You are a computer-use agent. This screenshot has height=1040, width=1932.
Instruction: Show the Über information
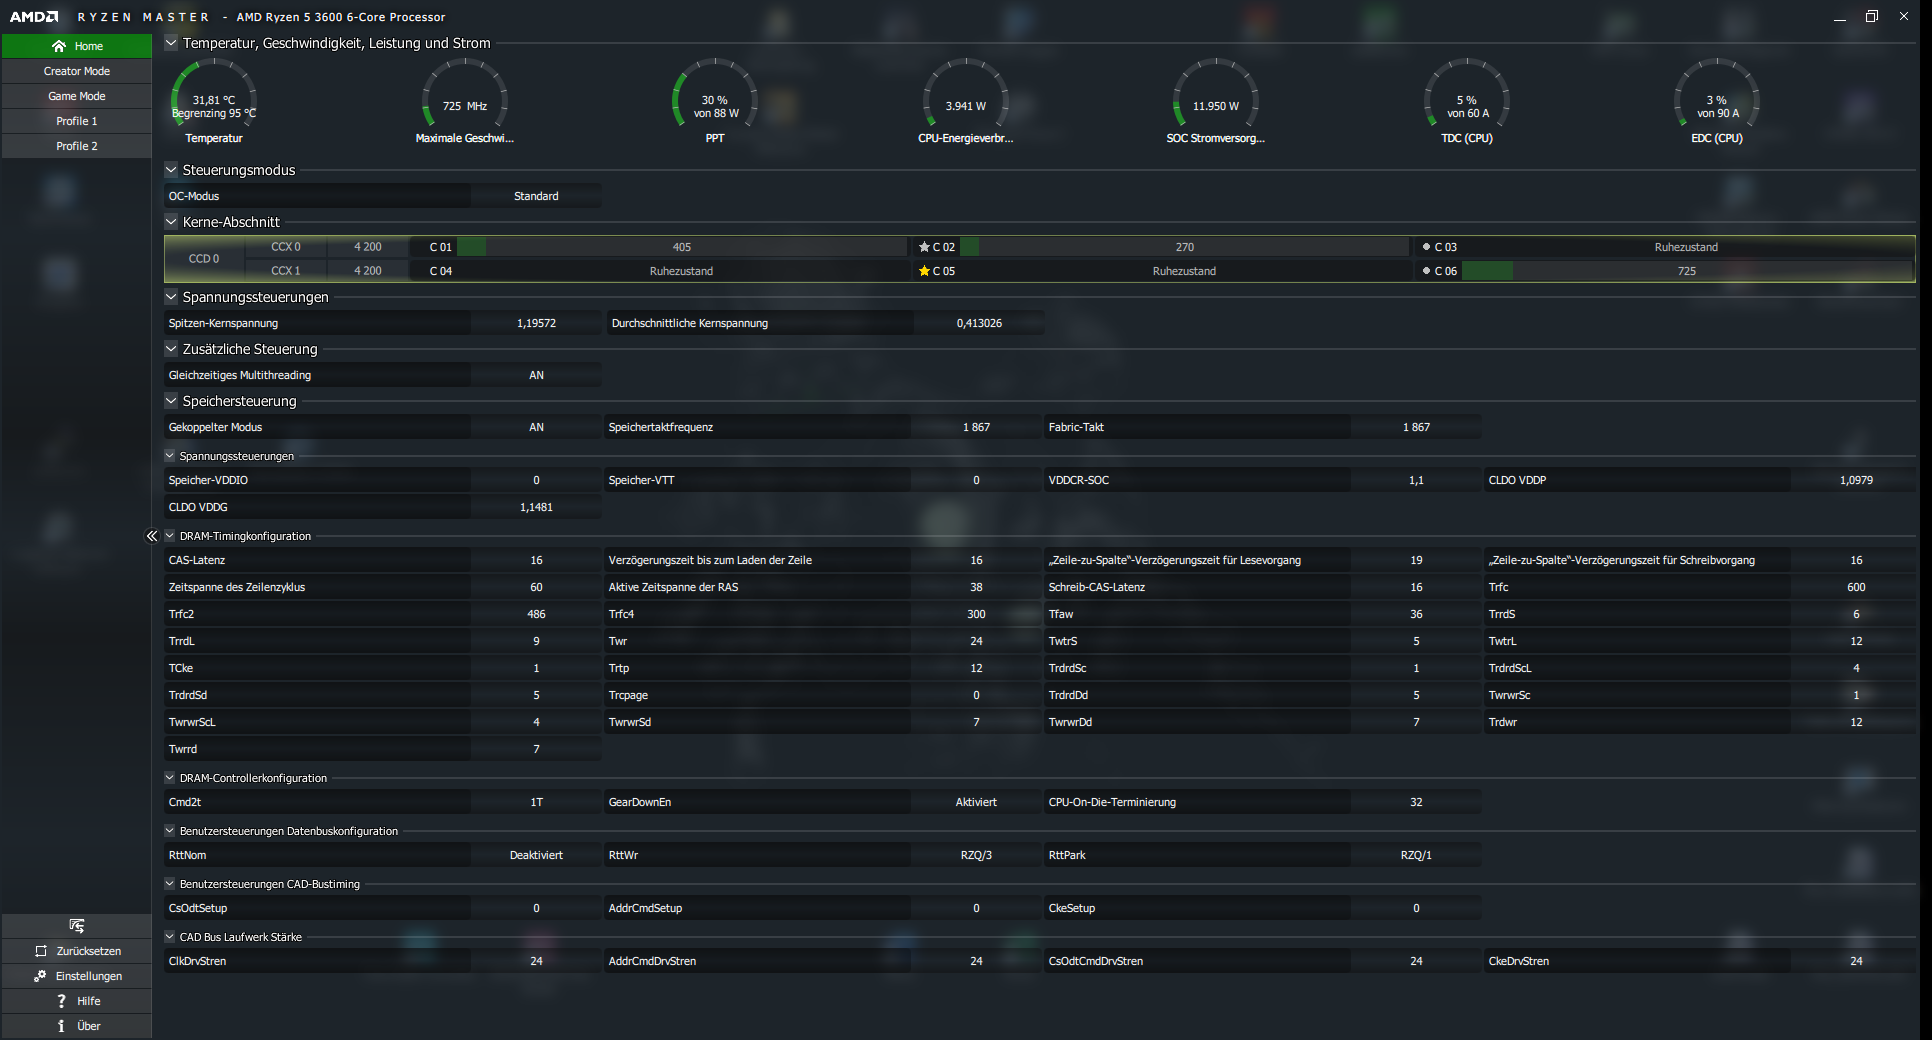pos(77,1026)
